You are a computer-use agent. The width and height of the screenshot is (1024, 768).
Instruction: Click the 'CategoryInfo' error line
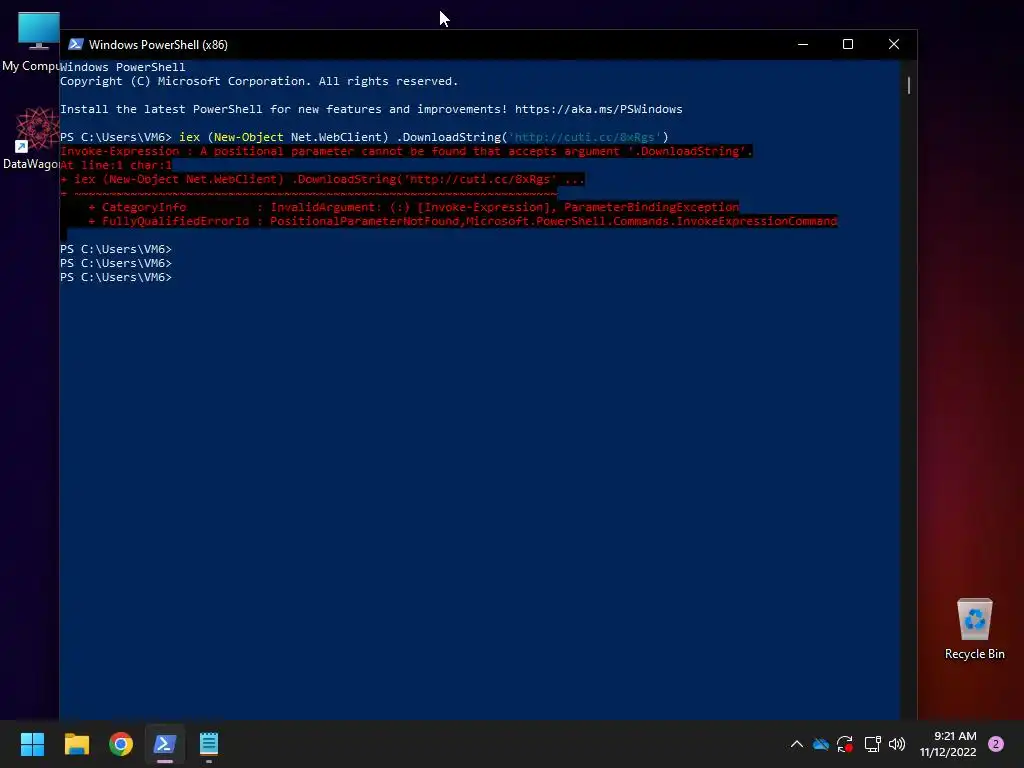tap(413, 207)
